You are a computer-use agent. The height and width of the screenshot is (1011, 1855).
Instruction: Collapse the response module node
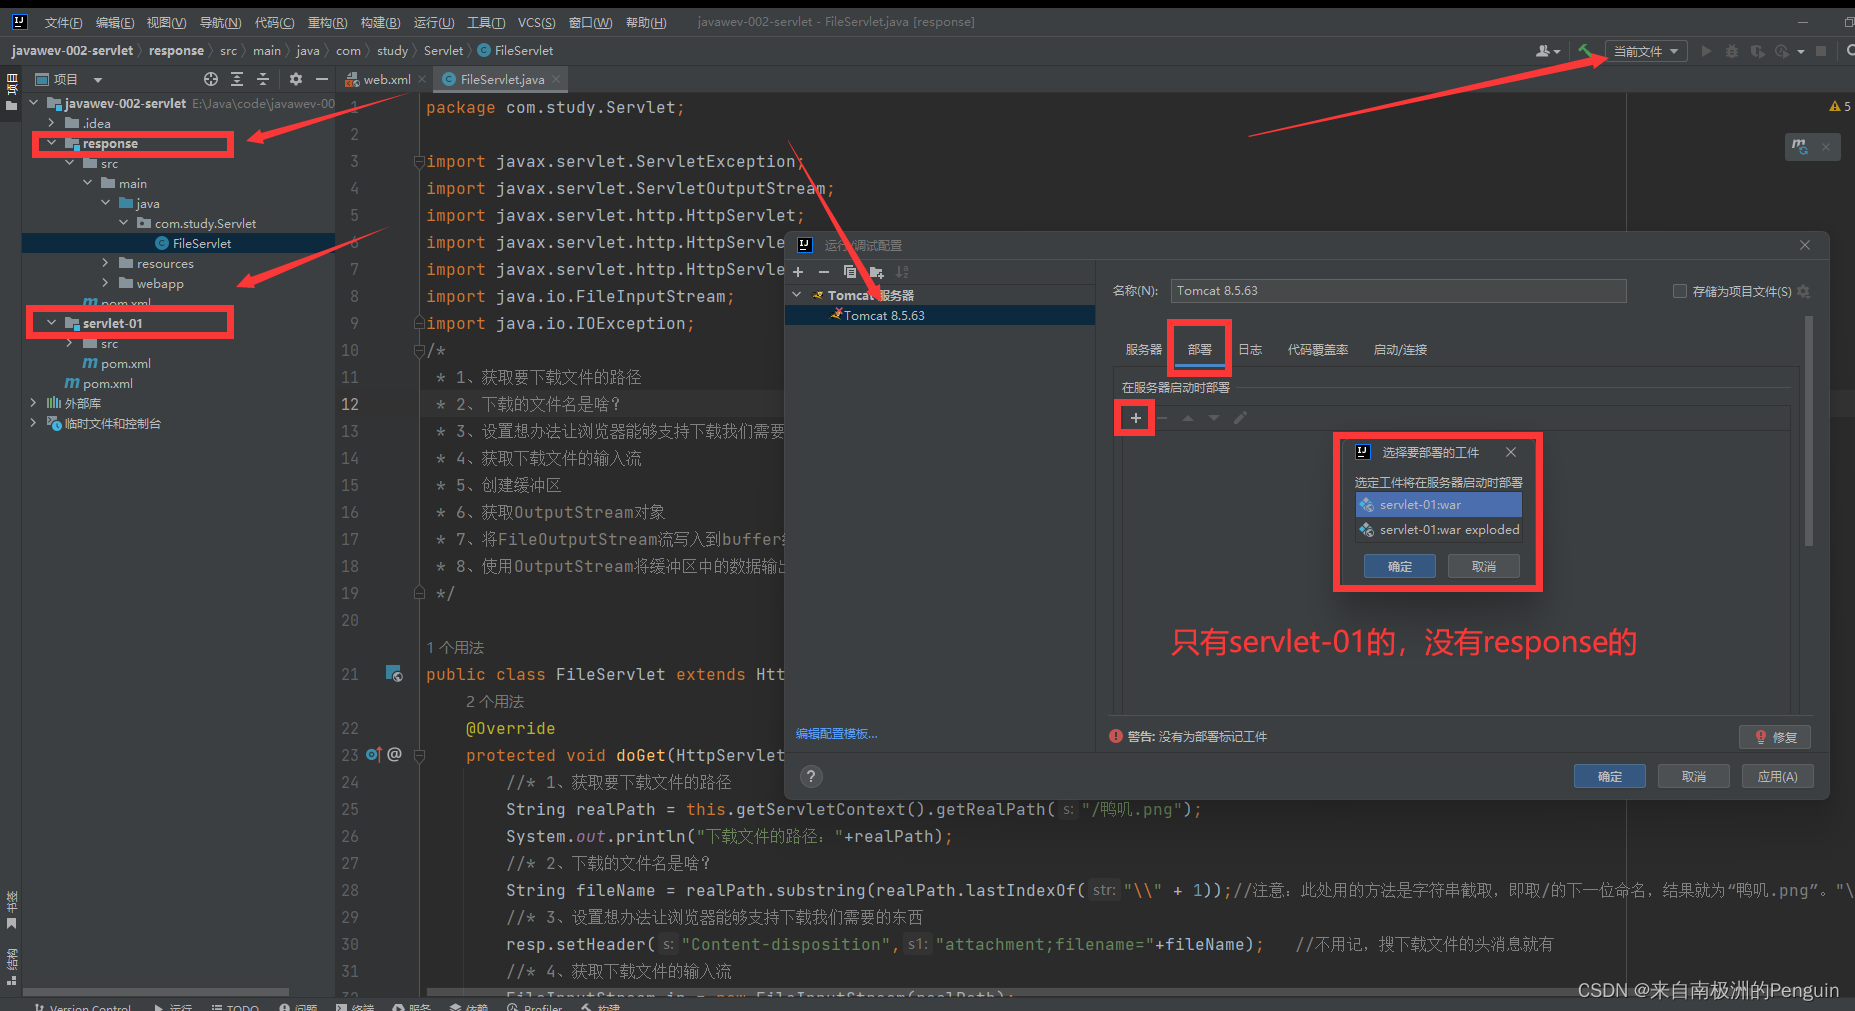pos(52,143)
